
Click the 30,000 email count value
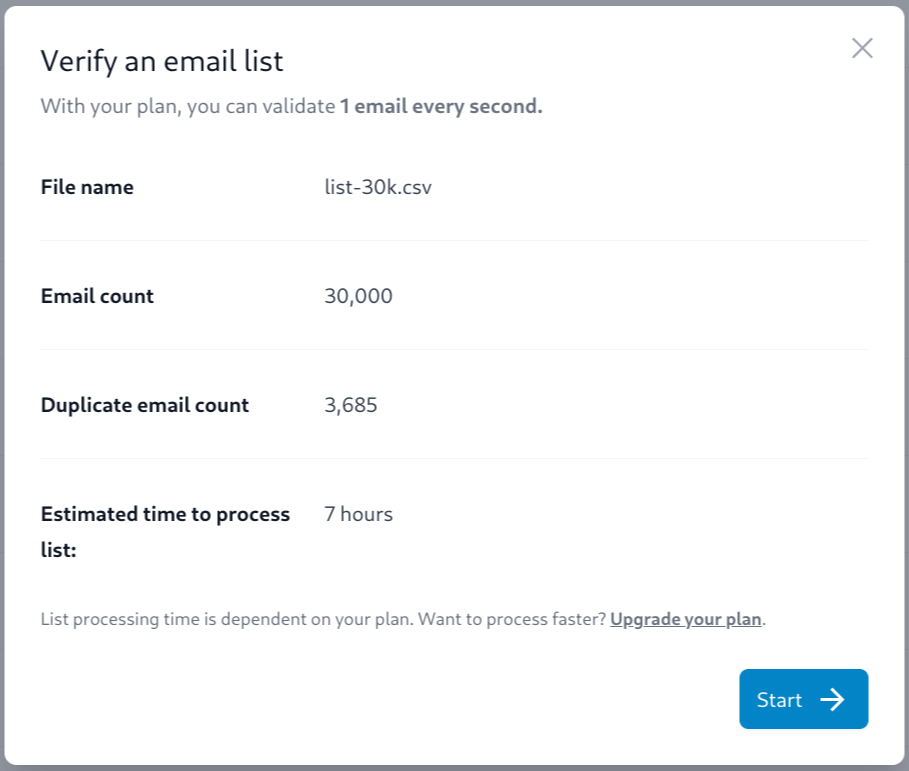click(x=358, y=296)
